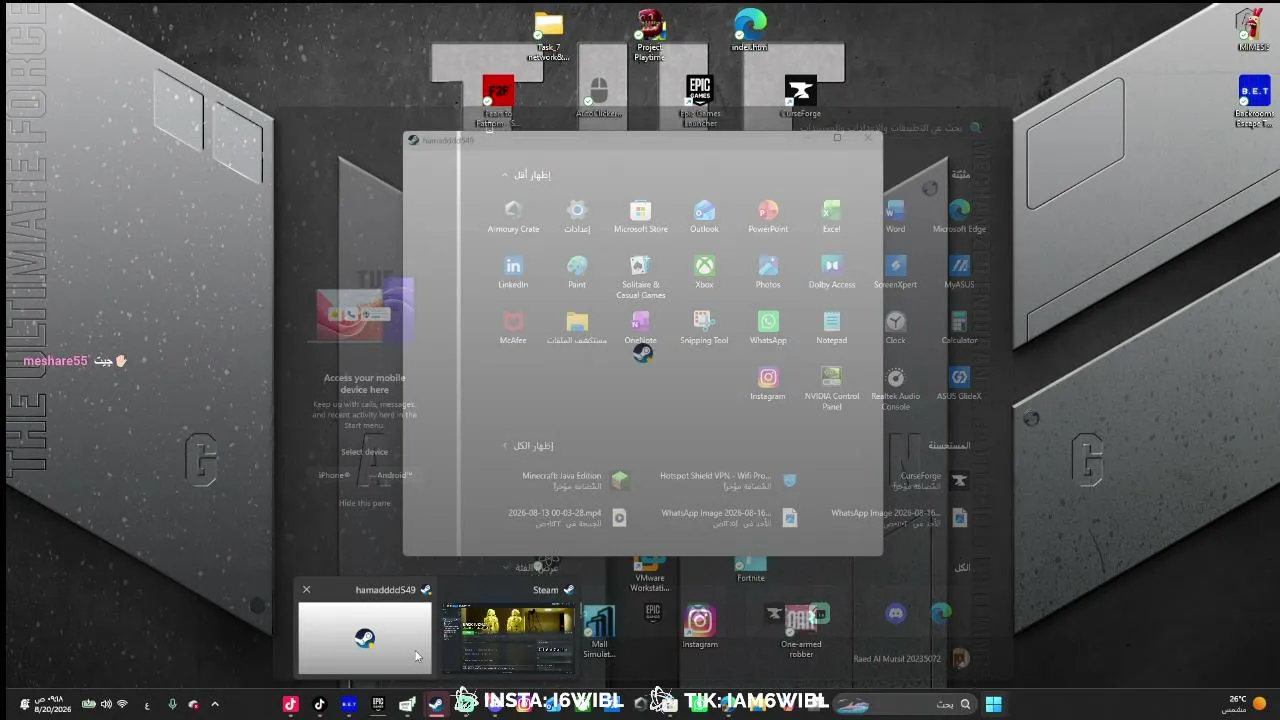Open the date and time clock in tray
Viewport: 1280px width, 720px height.
pyautogui.click(x=54, y=704)
